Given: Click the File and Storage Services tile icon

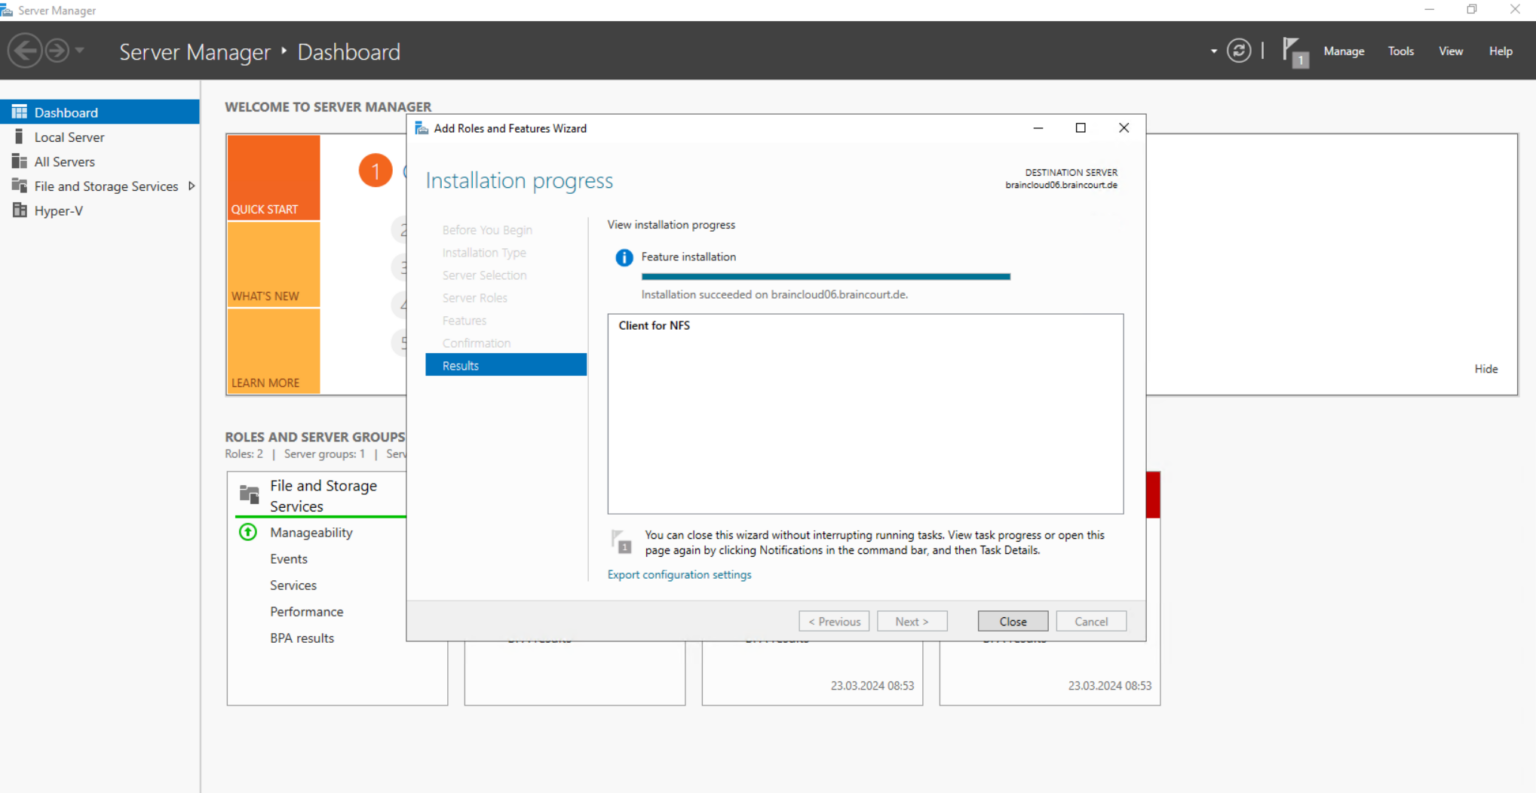Looking at the screenshot, I should pos(247,492).
